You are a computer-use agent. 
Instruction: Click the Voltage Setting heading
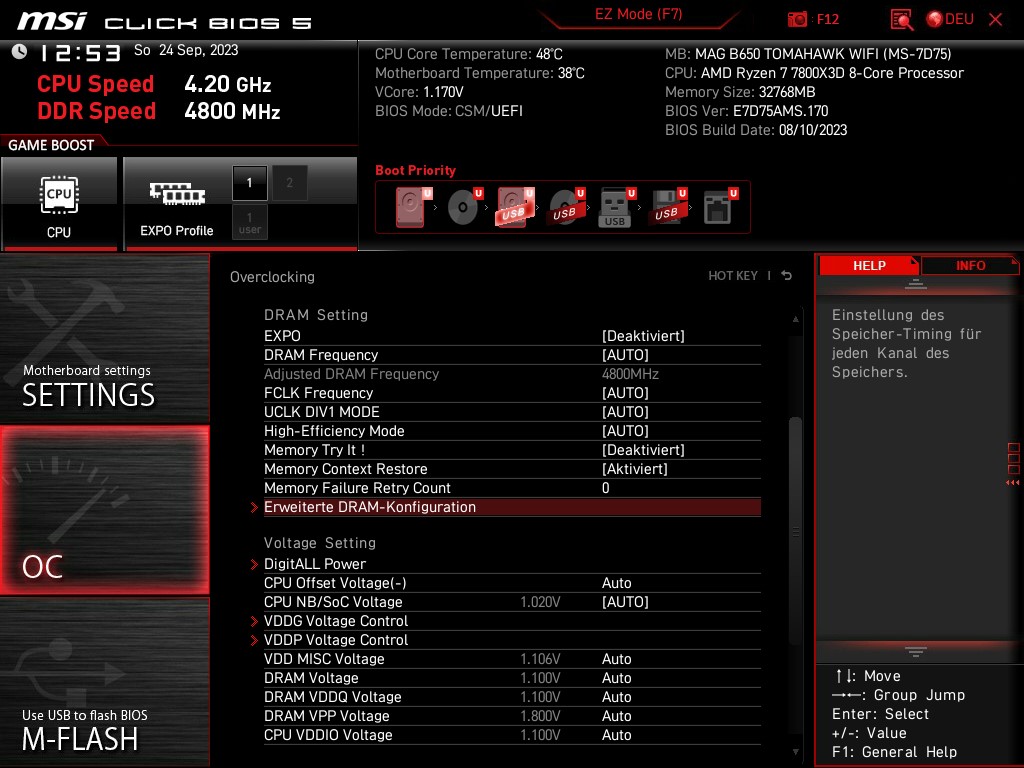[319, 543]
